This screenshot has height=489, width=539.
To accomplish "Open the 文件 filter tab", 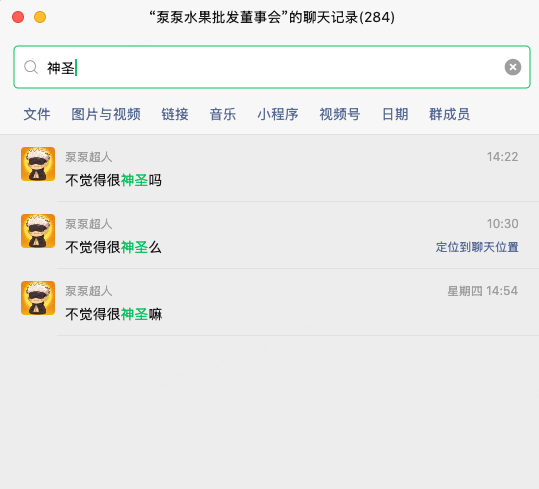I will pos(37,114).
